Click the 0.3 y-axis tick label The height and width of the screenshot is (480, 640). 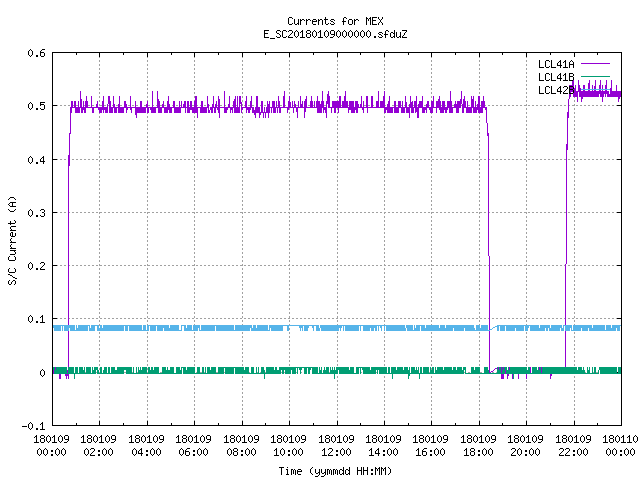37,213
